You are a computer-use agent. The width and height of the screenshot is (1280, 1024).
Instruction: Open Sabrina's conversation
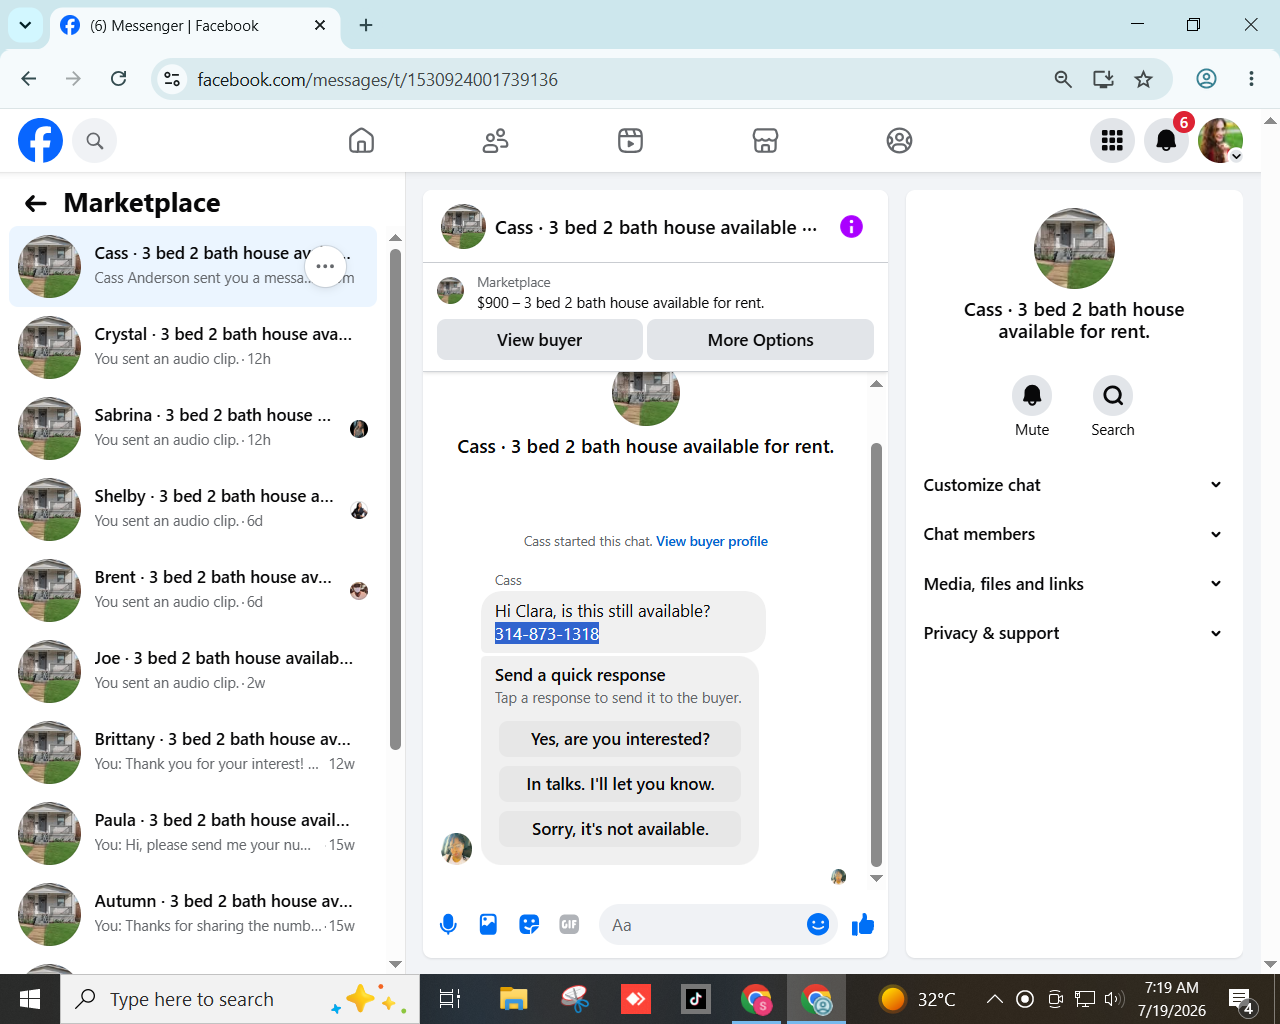(x=193, y=428)
